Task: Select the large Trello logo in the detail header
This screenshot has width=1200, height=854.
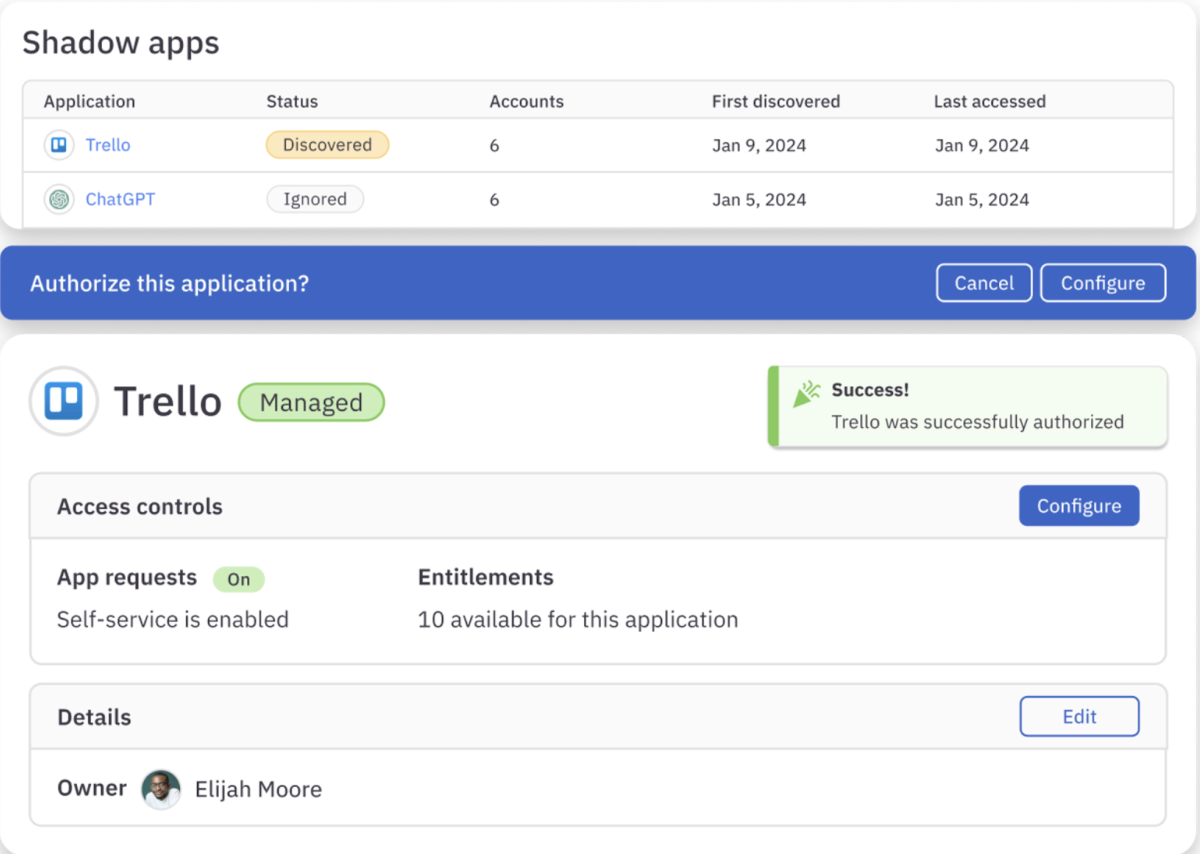Action: 62,401
